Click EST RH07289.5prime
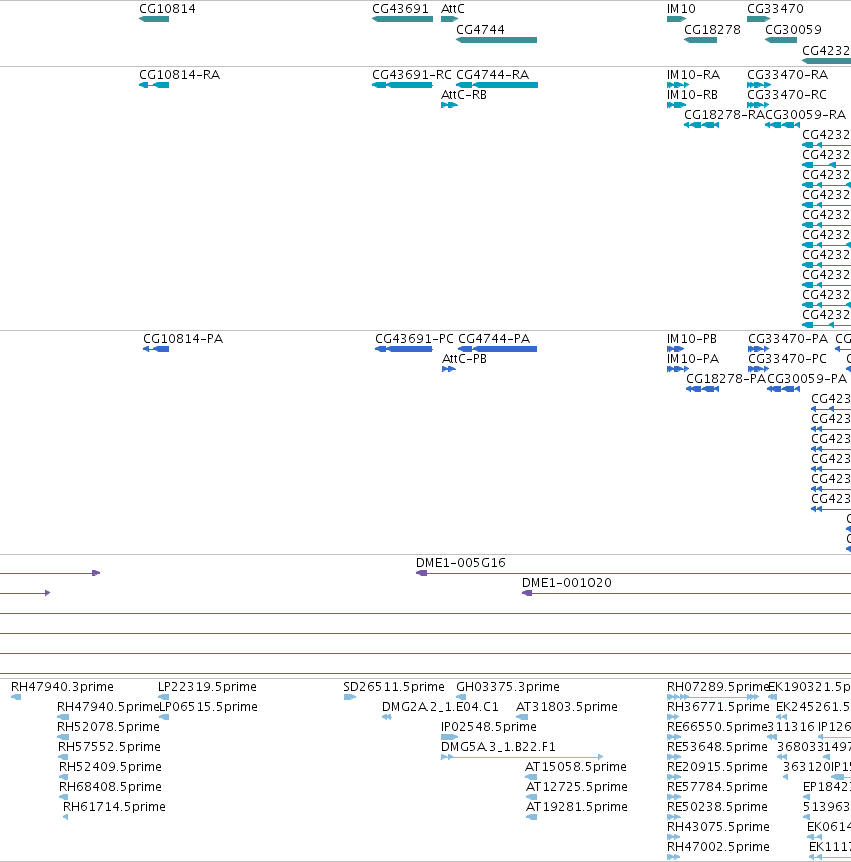 (x=713, y=697)
